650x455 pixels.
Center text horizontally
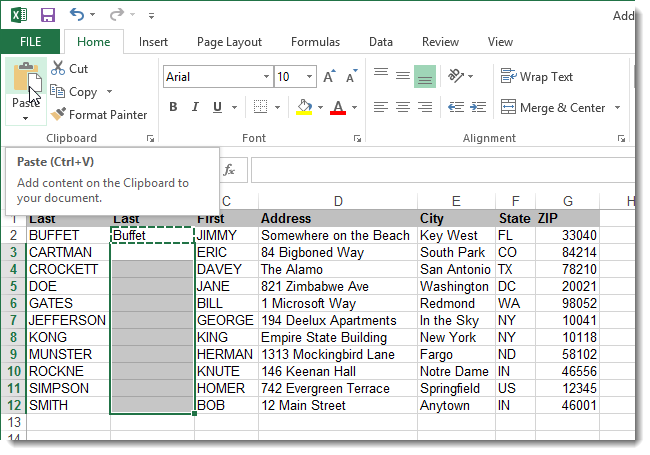(x=403, y=107)
